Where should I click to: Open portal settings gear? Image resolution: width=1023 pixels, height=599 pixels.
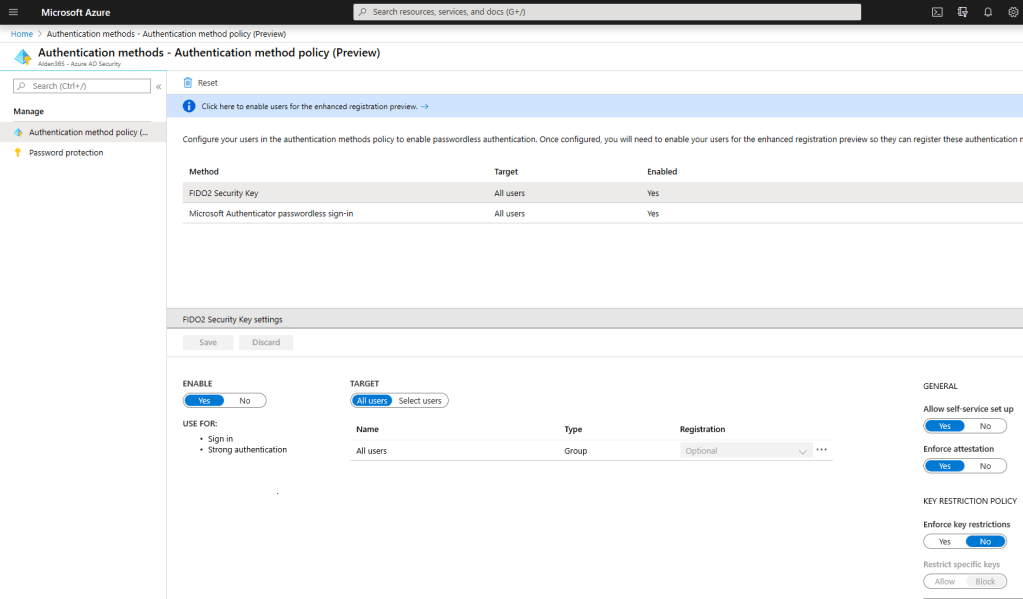pos(1013,12)
